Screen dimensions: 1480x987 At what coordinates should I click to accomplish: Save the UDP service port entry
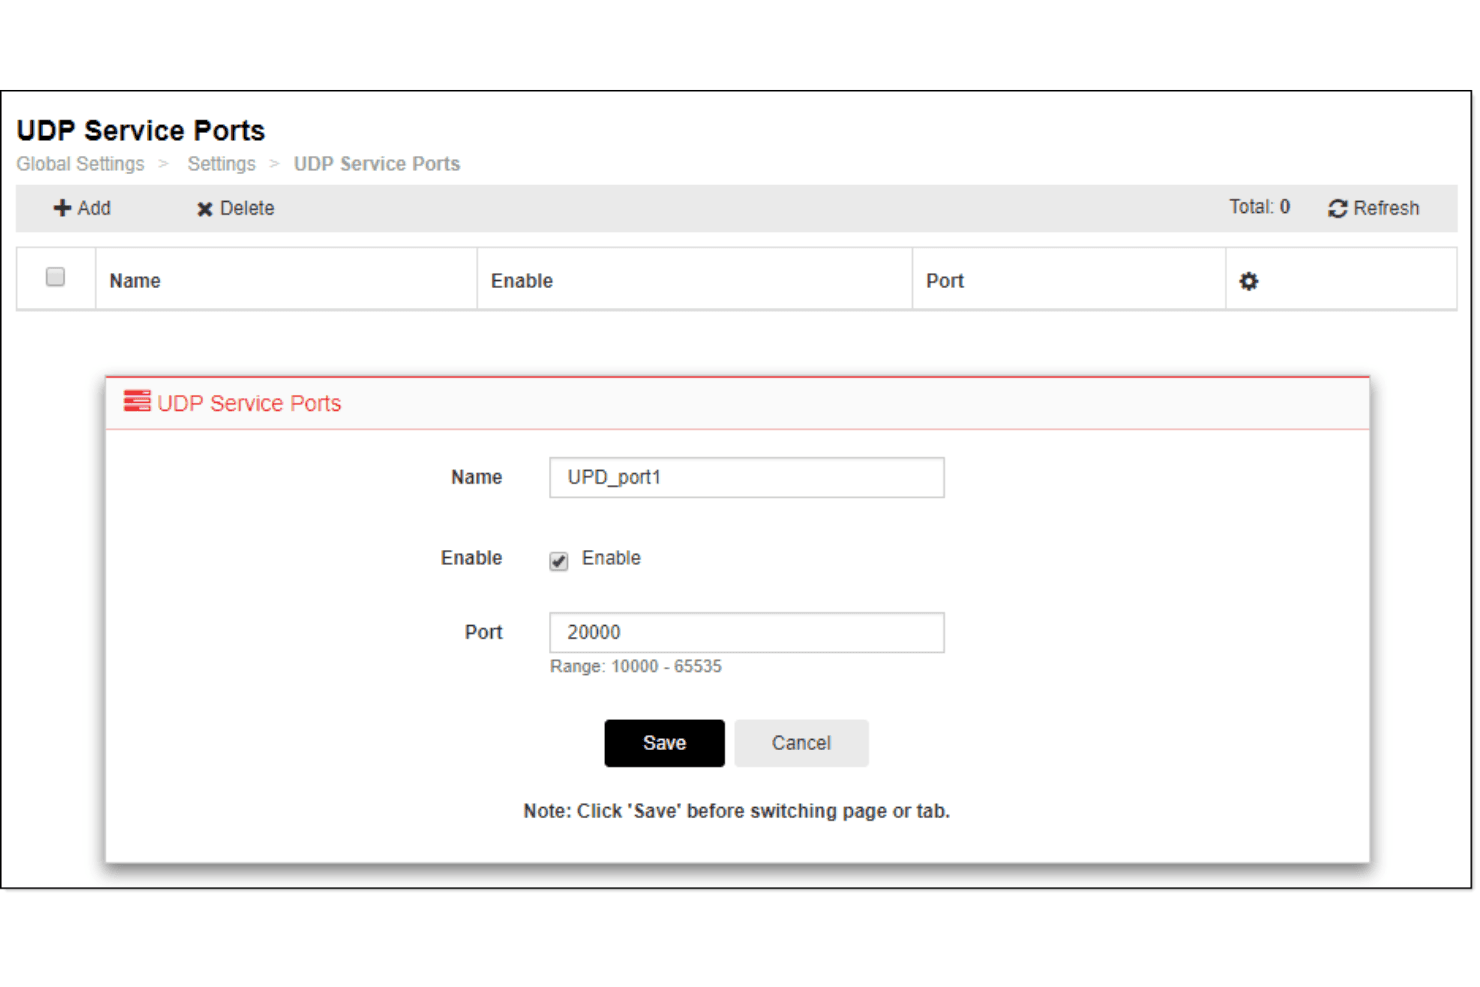(664, 743)
